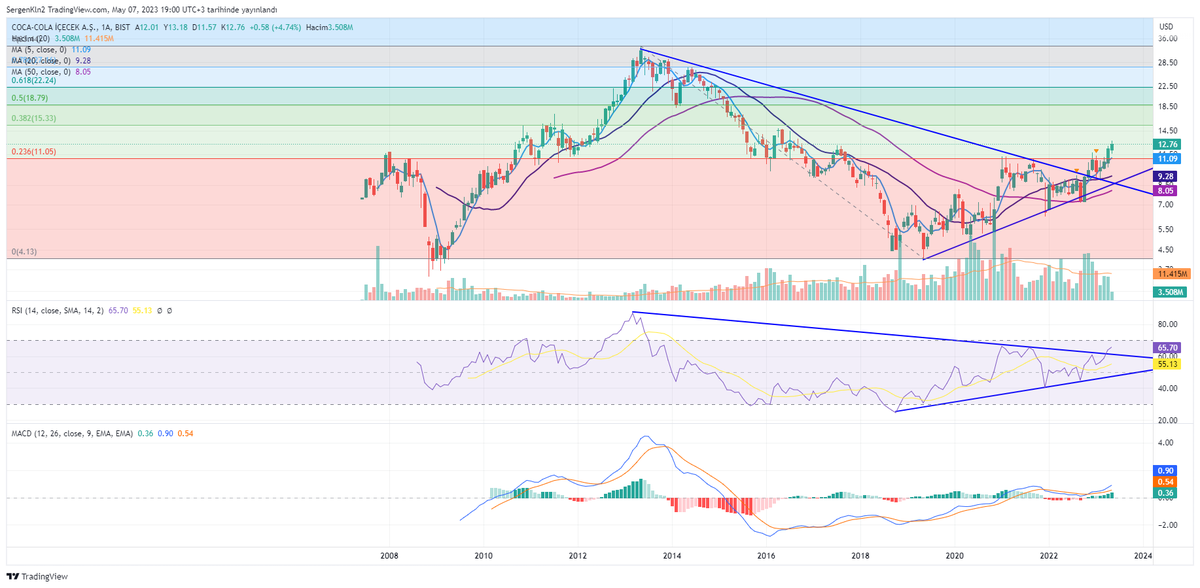The width and height of the screenshot is (1200, 588).
Task: Click the 2012 label on time axis
Action: (x=578, y=554)
